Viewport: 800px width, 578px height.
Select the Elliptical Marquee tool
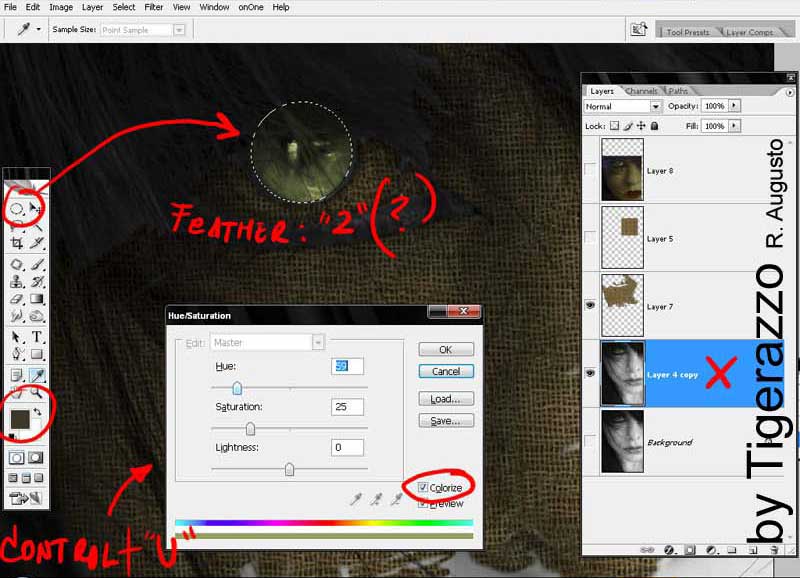[16, 209]
